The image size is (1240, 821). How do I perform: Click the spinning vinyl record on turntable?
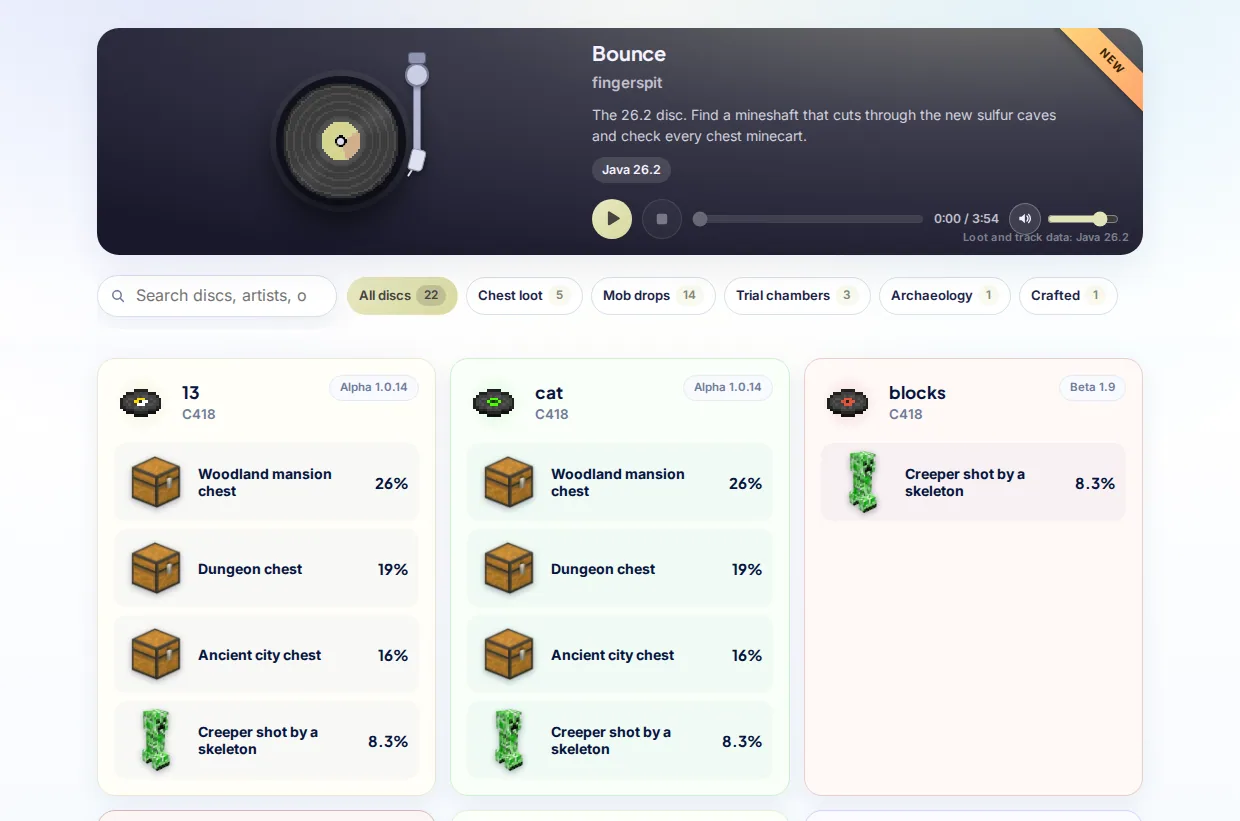[340, 141]
